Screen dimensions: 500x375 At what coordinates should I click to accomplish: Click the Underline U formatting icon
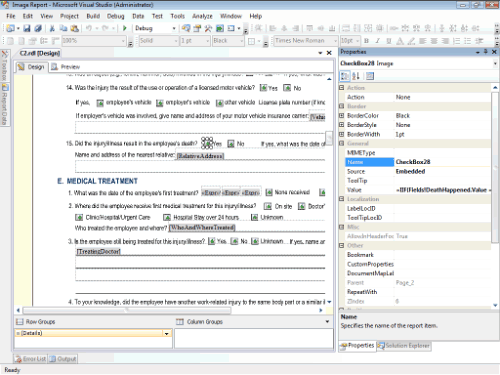(389, 41)
